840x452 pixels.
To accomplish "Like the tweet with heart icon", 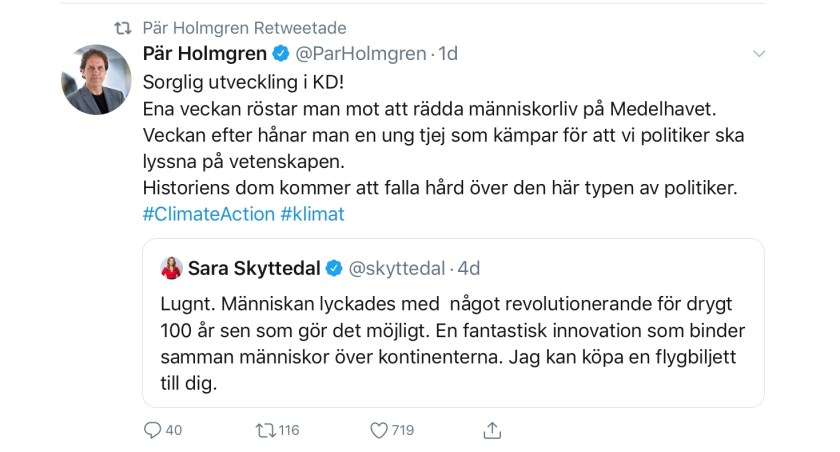I will [x=379, y=431].
